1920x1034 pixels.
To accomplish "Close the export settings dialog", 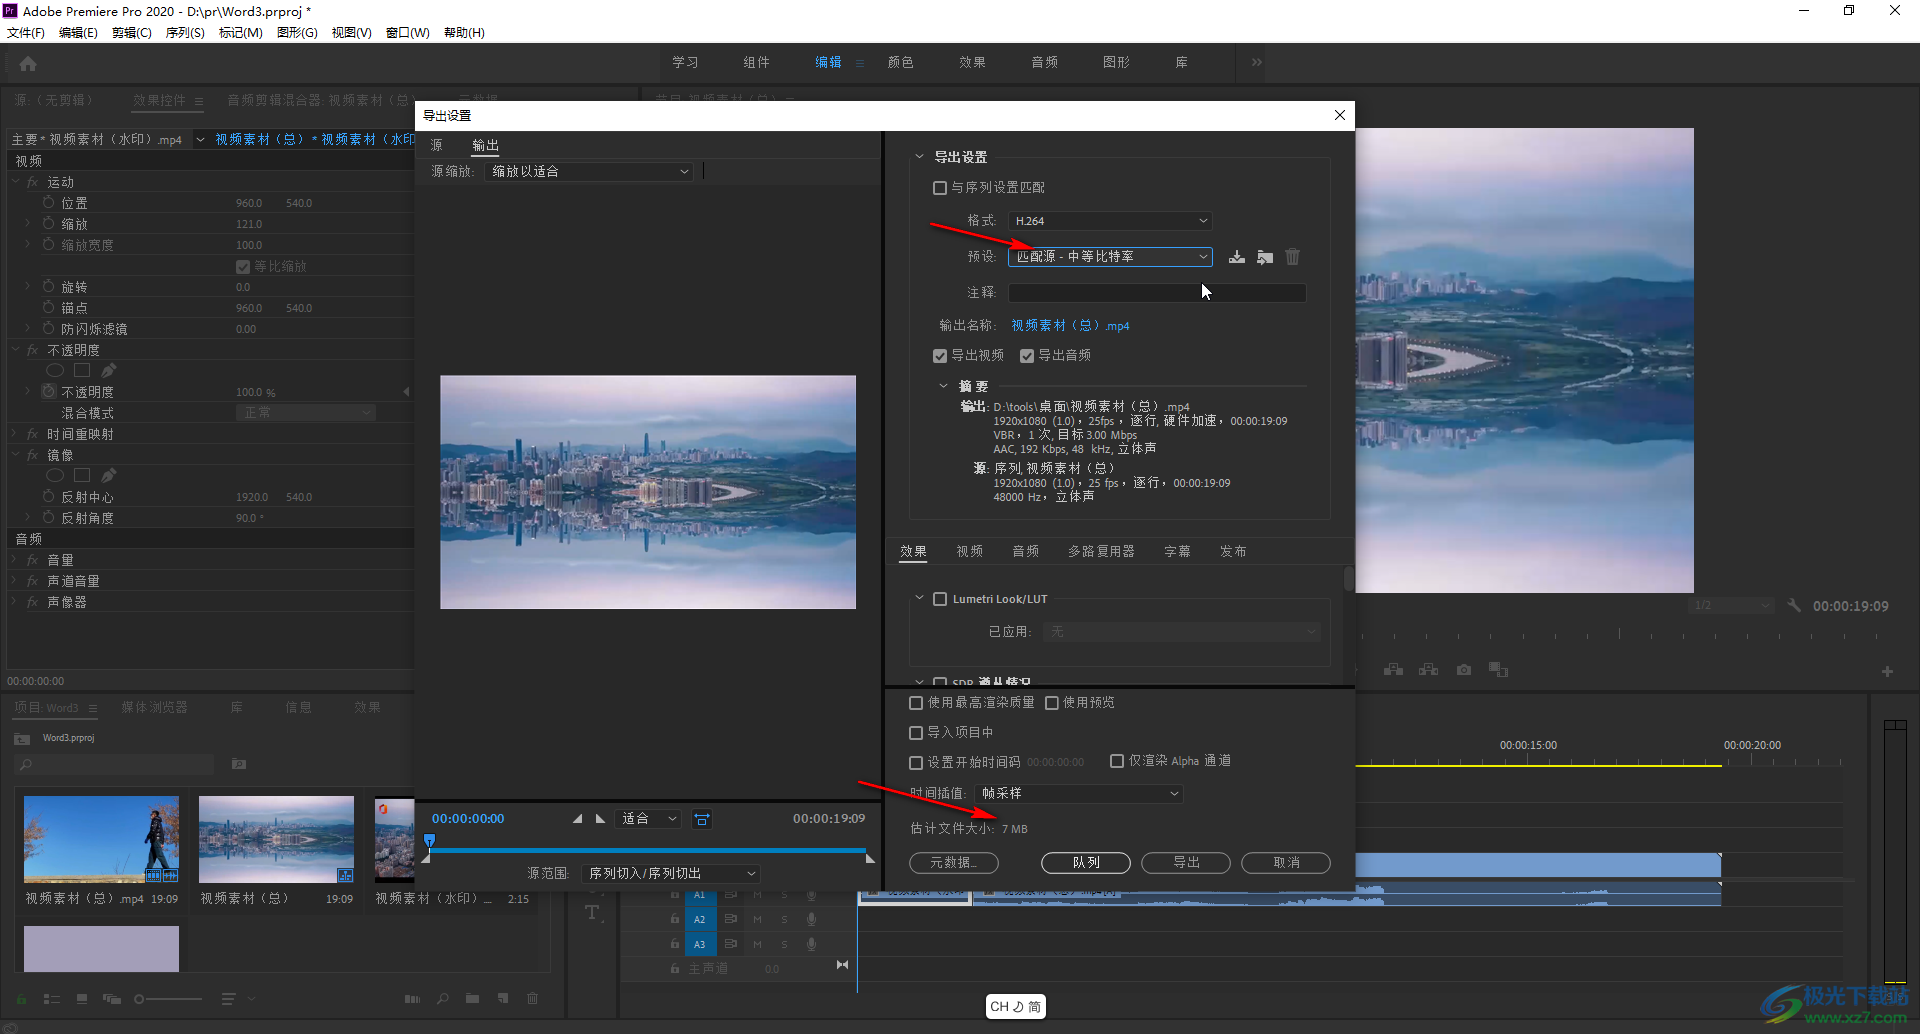I will [x=1340, y=115].
